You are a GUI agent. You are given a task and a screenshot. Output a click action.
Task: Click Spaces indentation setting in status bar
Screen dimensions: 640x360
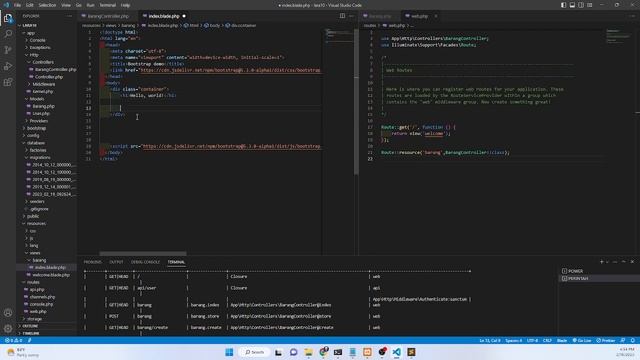coord(513,340)
